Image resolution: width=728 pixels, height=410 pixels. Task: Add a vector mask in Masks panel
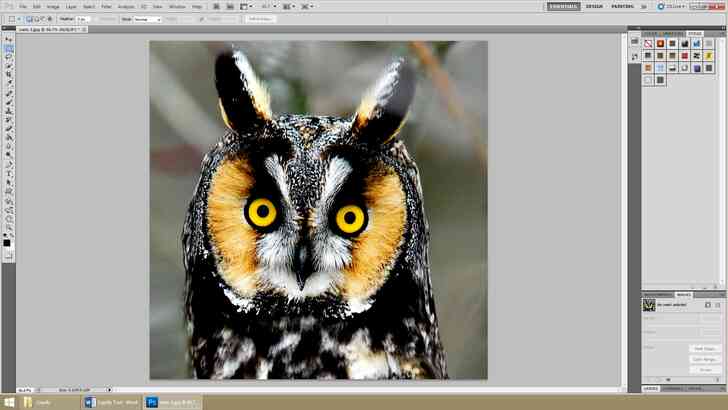(x=717, y=305)
